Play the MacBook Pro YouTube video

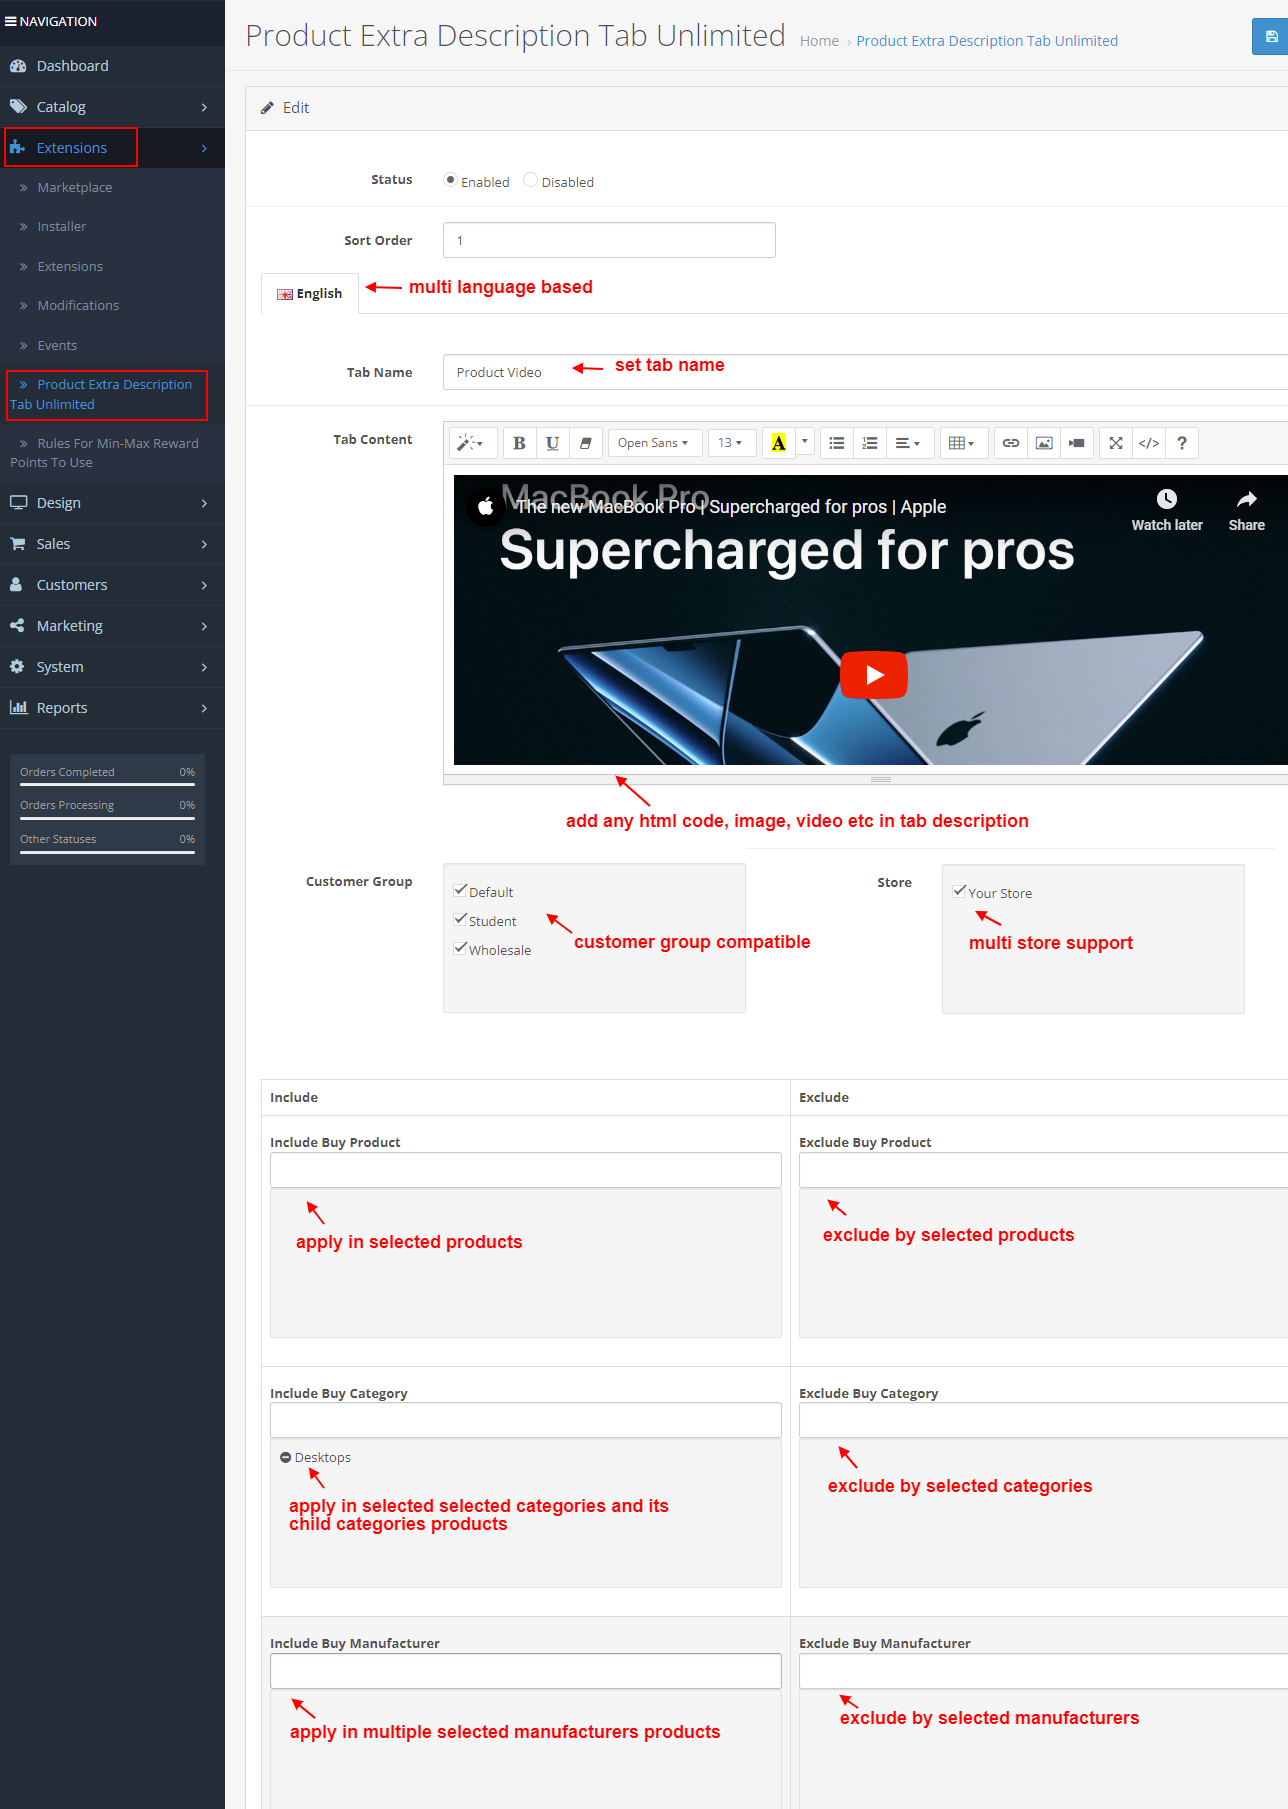tap(874, 675)
